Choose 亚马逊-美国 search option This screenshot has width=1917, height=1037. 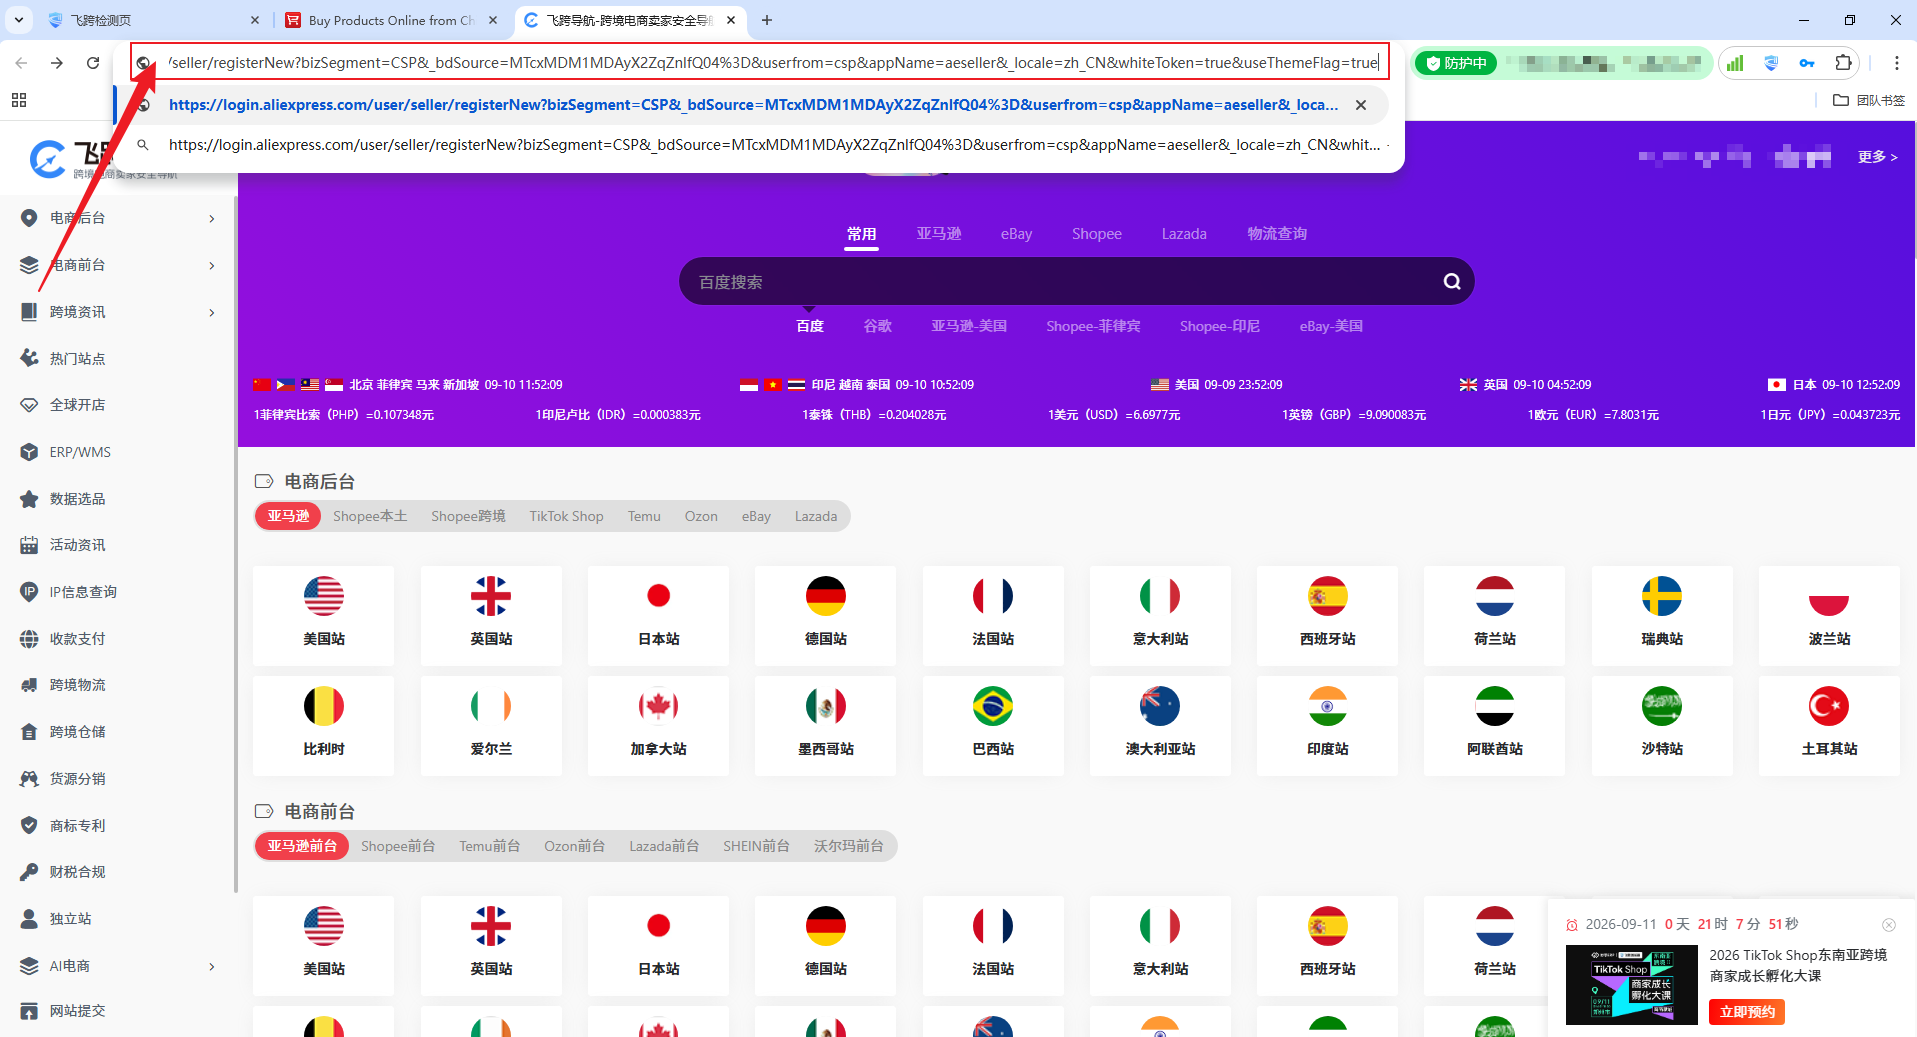pyautogui.click(x=969, y=326)
